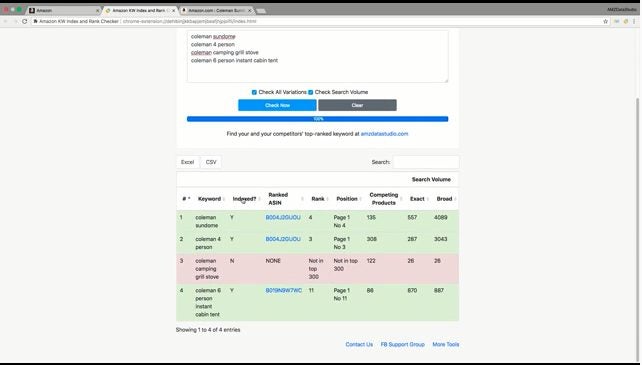642x365 pixels.
Task: Close the first Amazon tab
Action: [x=97, y=10]
